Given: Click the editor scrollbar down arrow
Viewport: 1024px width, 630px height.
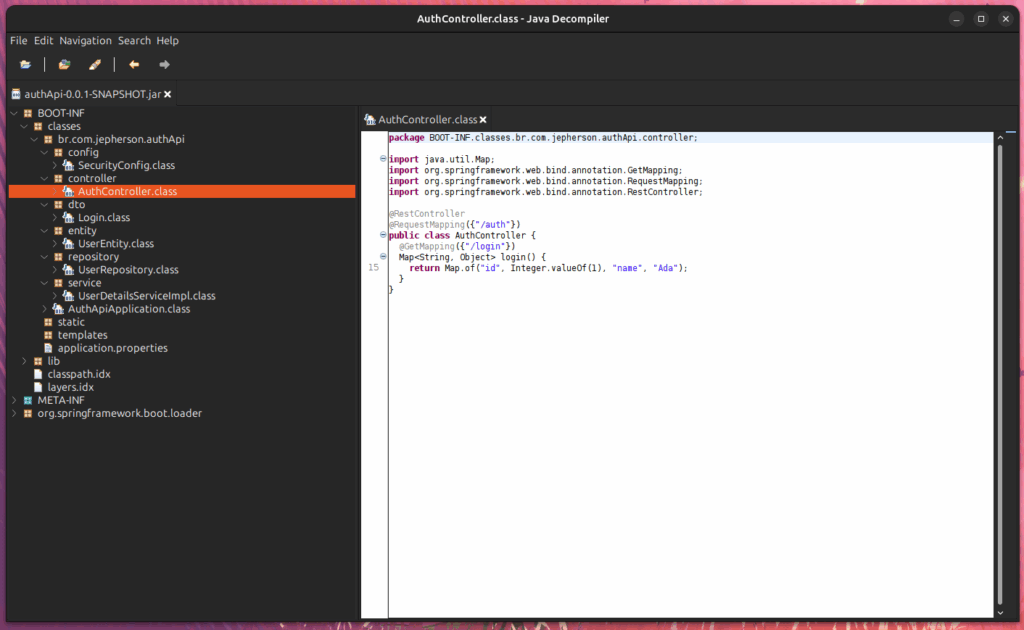Looking at the screenshot, I should (x=1000, y=611).
